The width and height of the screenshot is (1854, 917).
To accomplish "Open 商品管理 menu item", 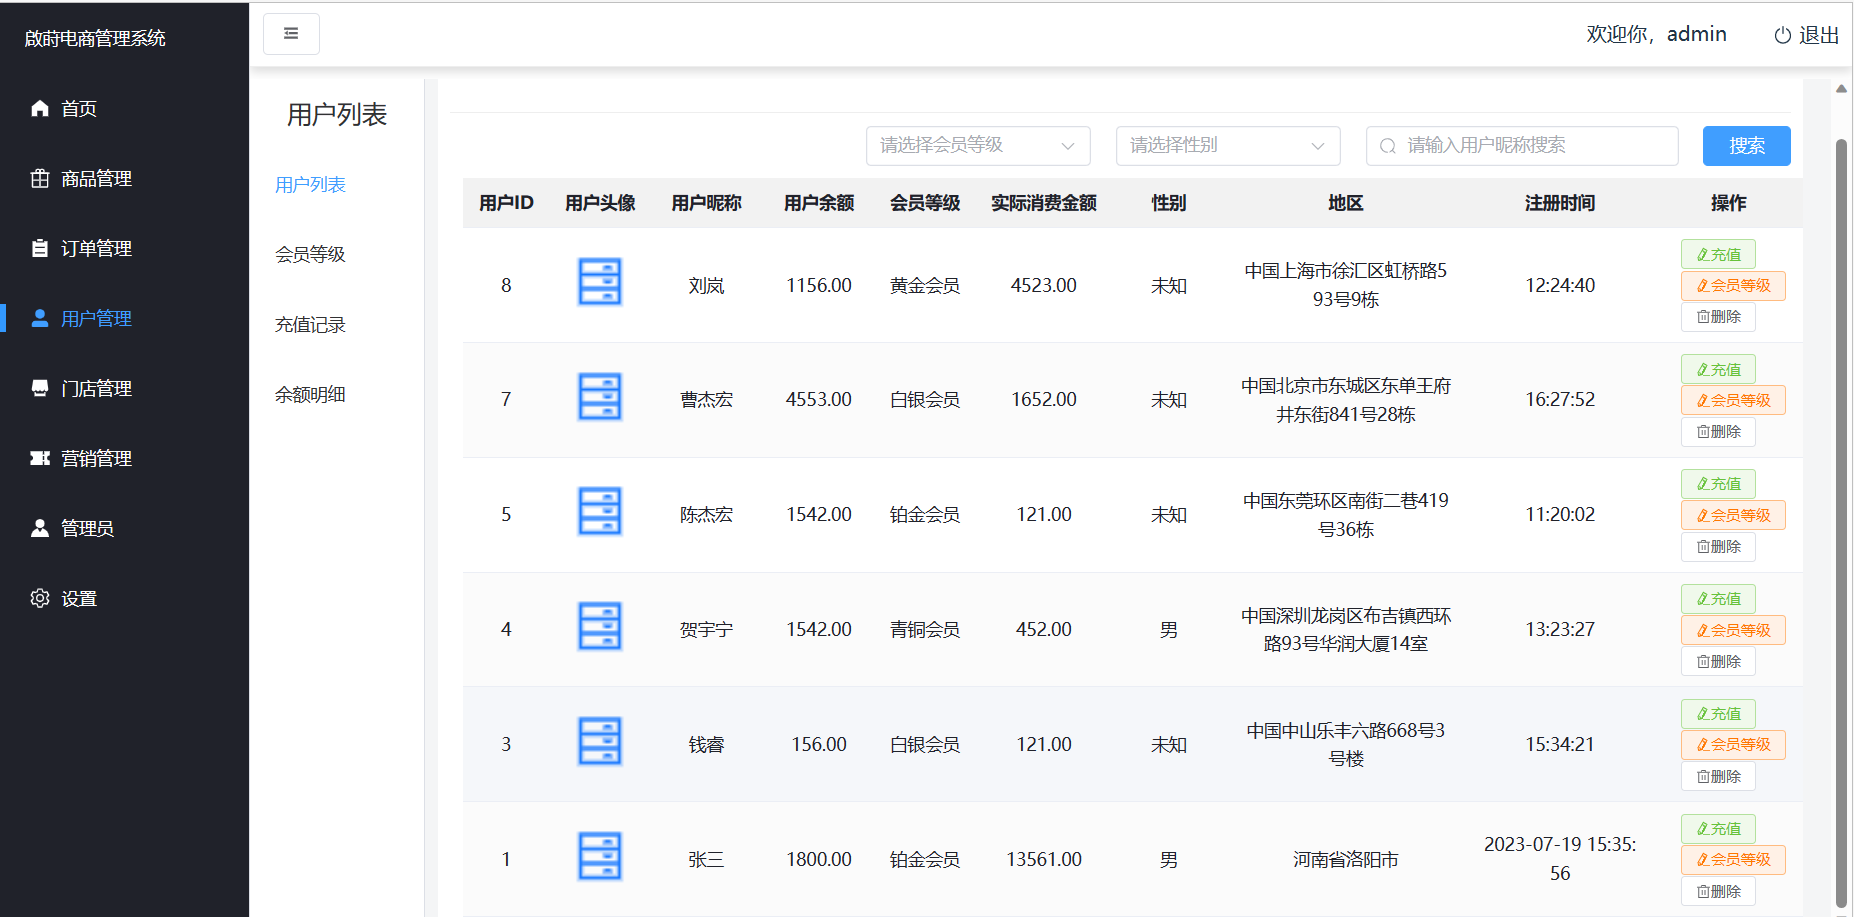I will (x=124, y=178).
